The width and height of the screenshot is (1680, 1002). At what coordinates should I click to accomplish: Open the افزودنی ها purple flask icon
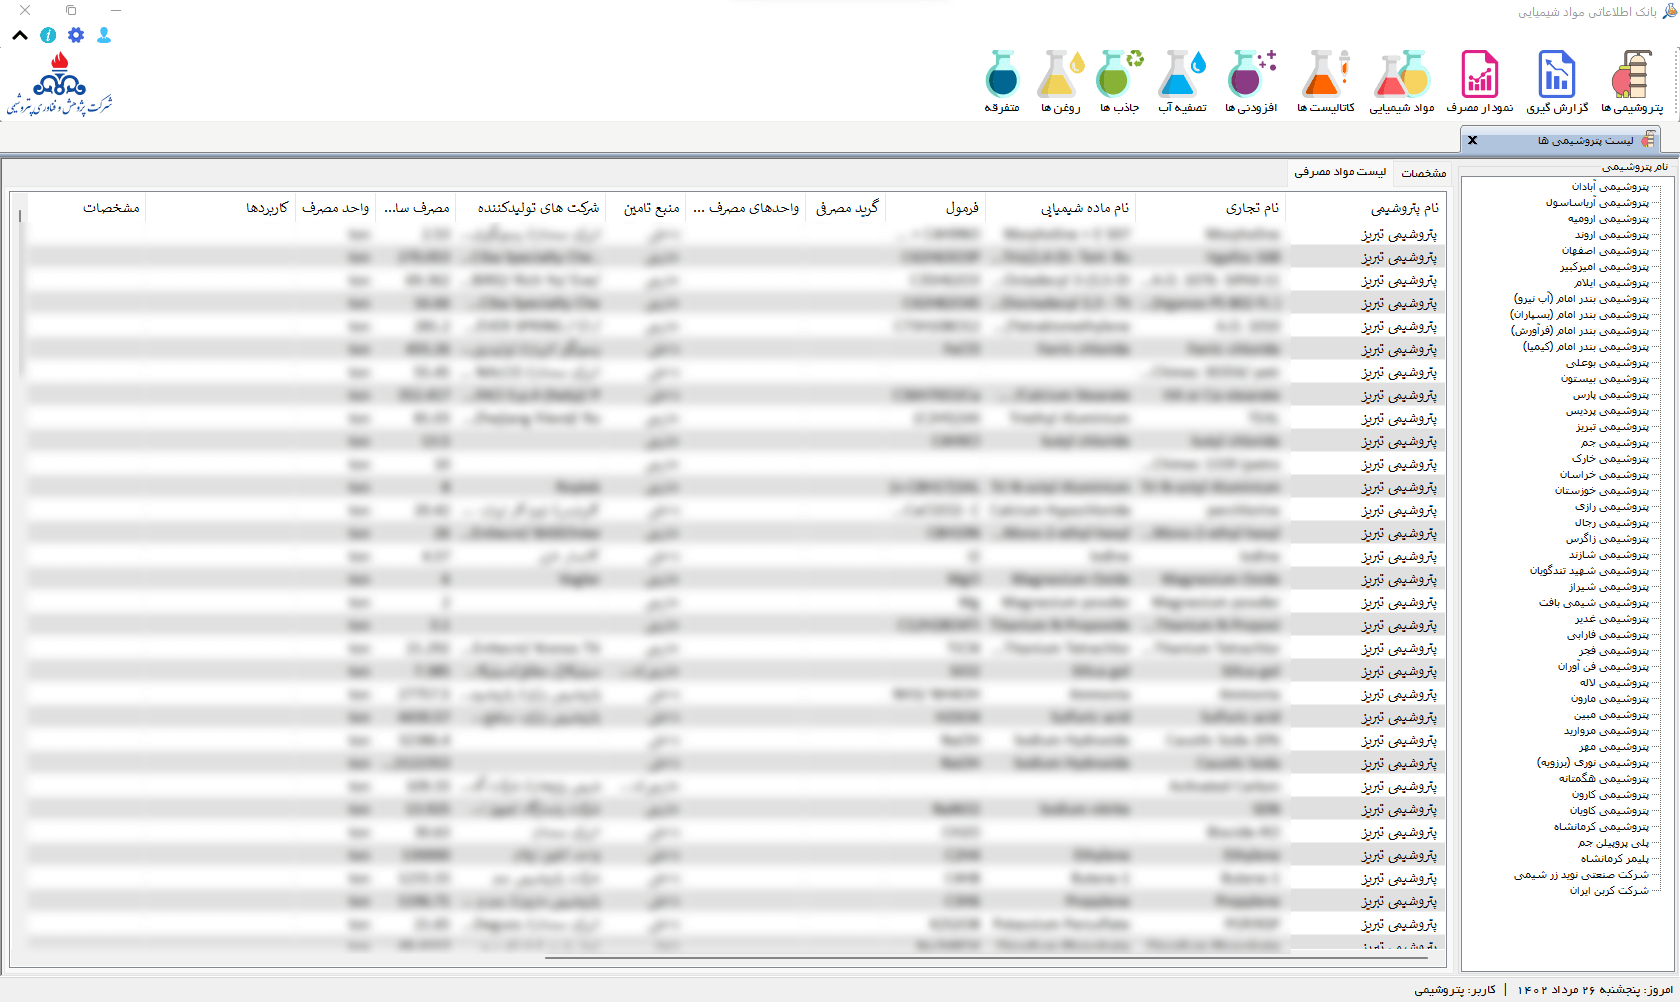(x=1251, y=82)
